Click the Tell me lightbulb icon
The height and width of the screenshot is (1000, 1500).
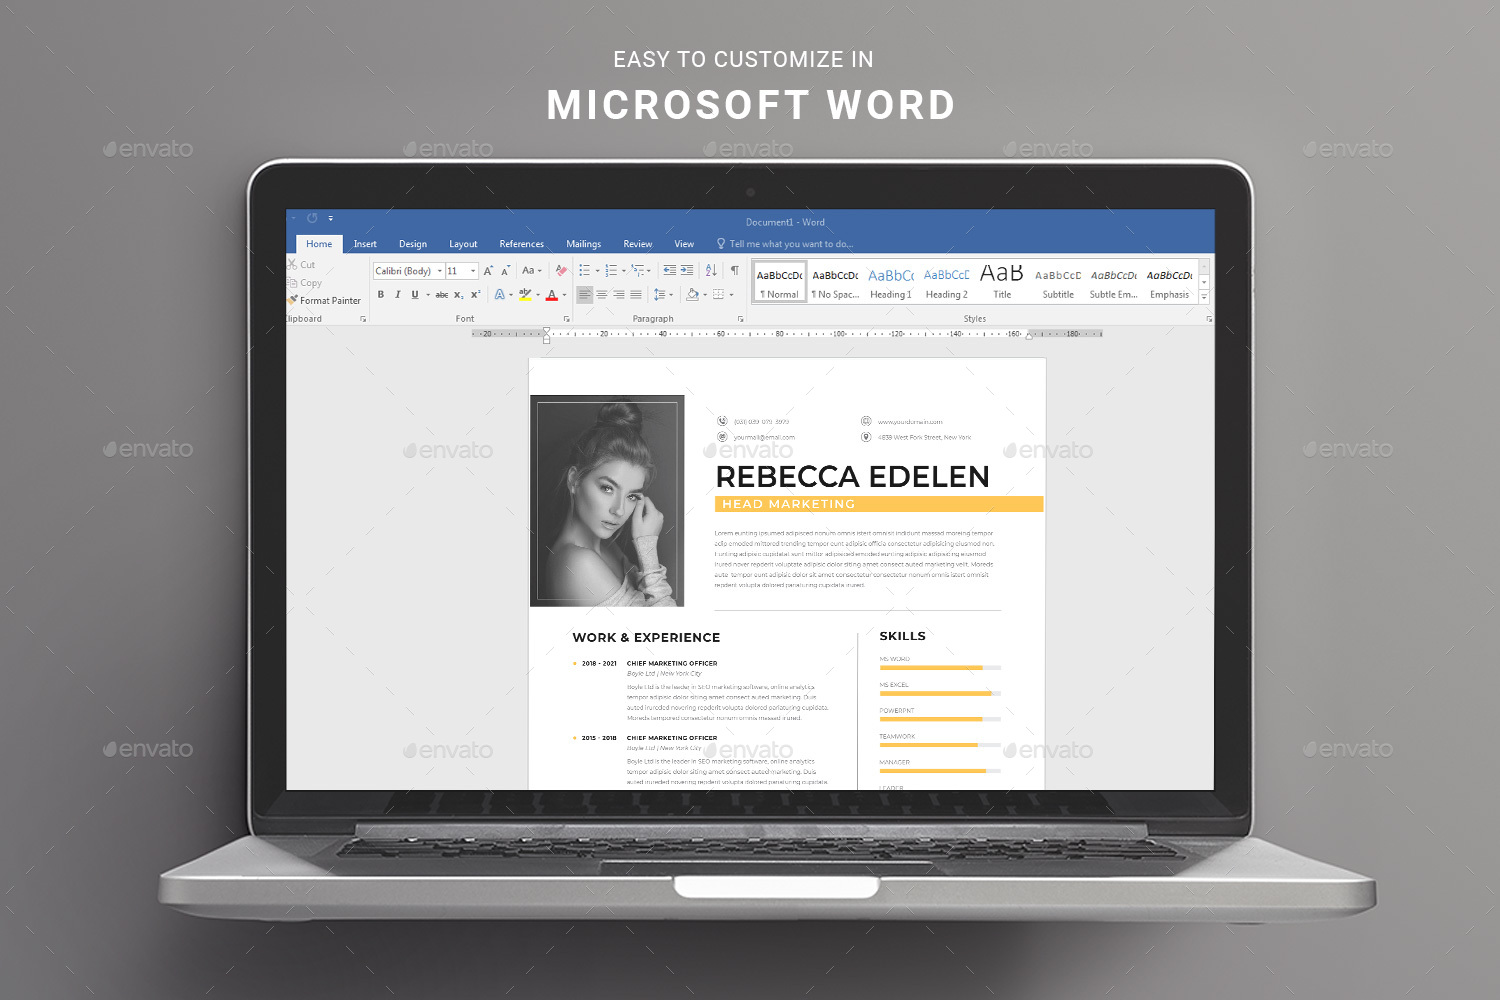[x=721, y=244]
